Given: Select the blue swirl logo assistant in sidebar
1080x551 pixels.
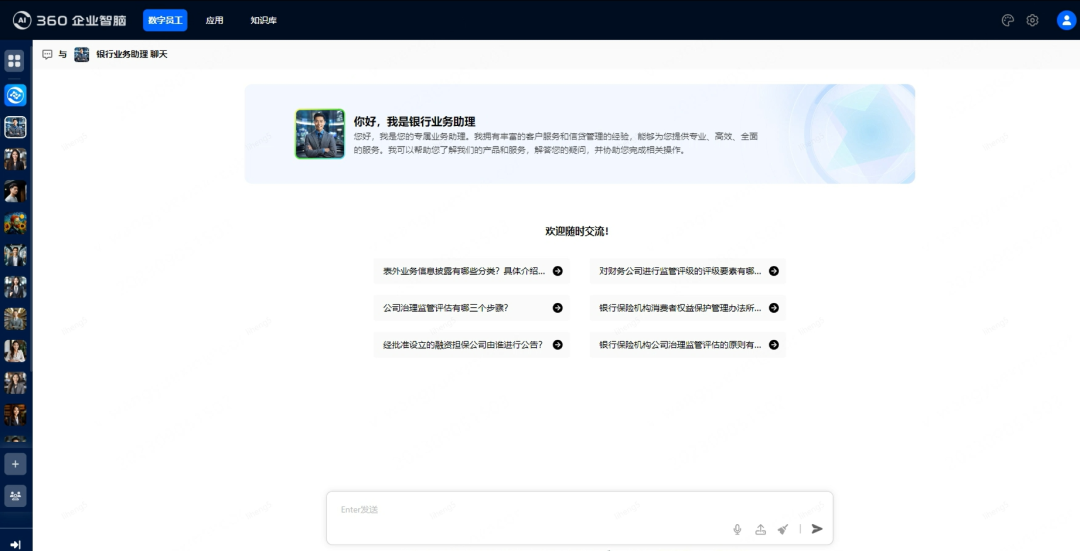Looking at the screenshot, I should (15, 95).
